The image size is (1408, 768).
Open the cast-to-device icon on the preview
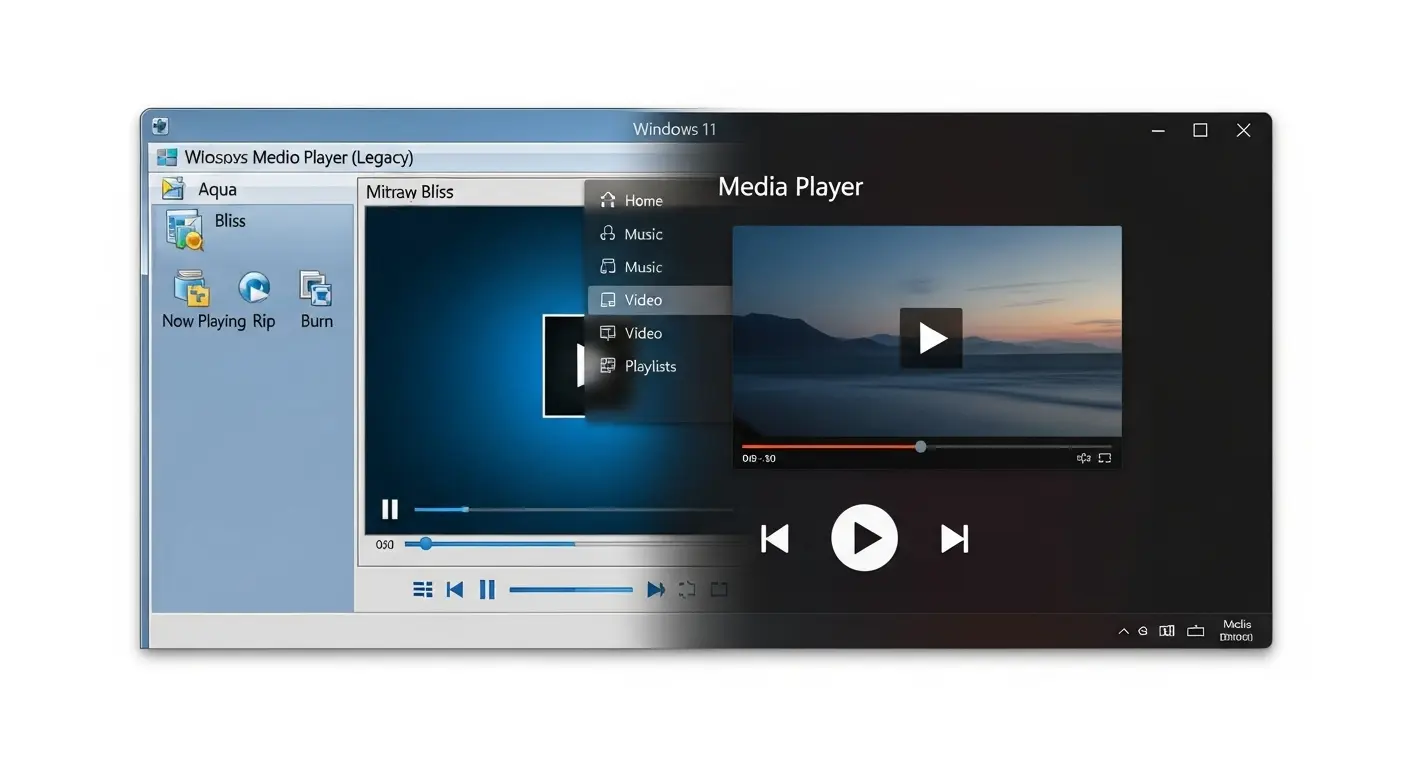point(1083,457)
